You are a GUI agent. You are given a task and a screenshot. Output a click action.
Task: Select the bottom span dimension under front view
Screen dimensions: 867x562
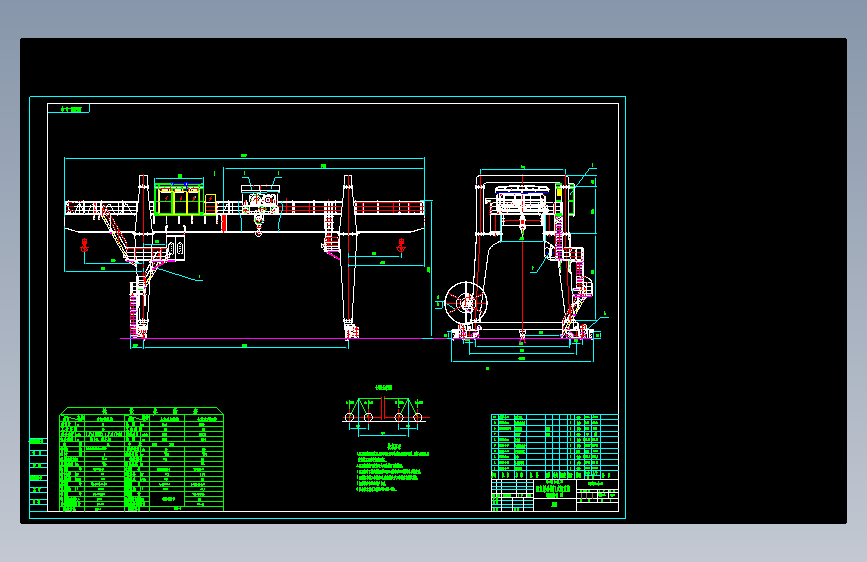[244, 347]
